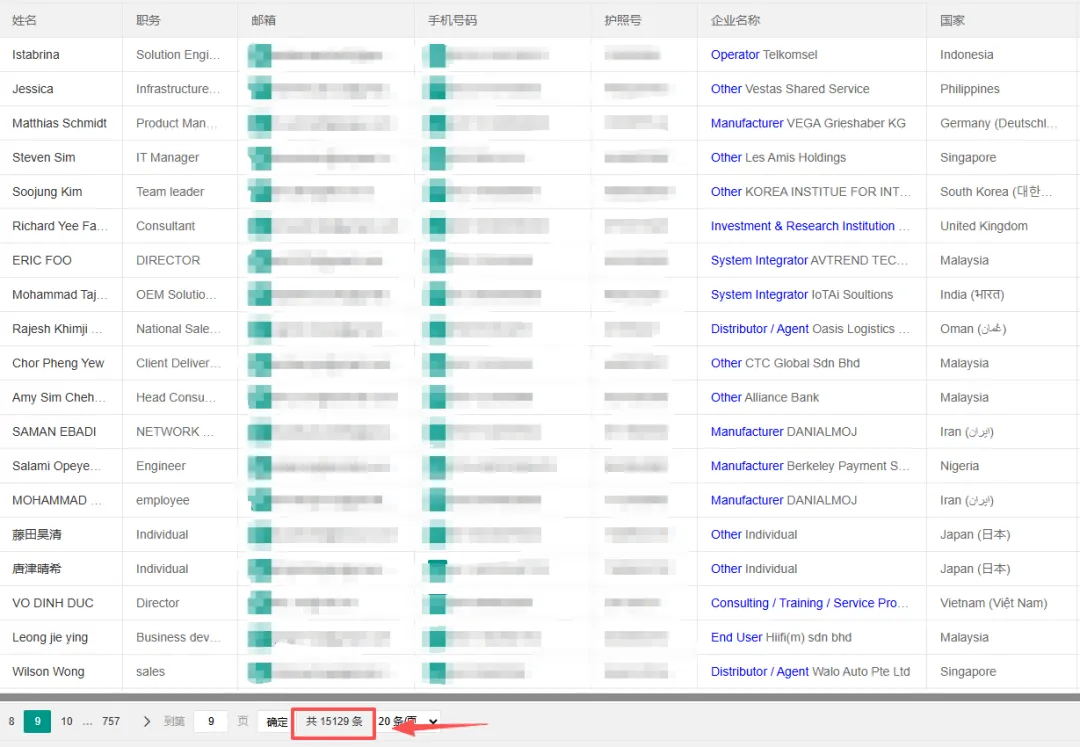Click the current page 9 indicator
This screenshot has width=1080, height=747.
37,722
